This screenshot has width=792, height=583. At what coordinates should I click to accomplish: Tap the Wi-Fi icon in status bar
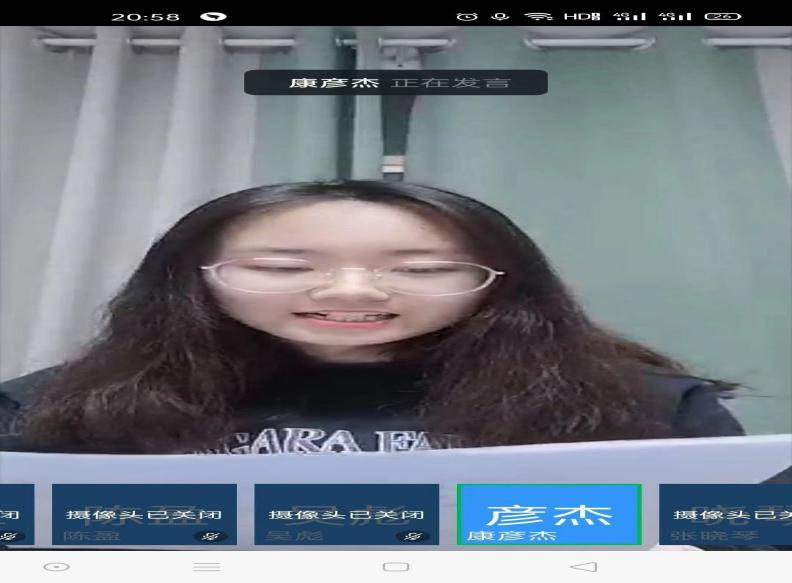(538, 16)
